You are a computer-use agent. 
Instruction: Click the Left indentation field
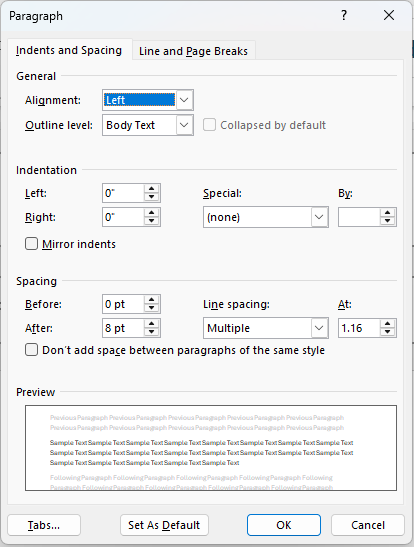(x=123, y=193)
